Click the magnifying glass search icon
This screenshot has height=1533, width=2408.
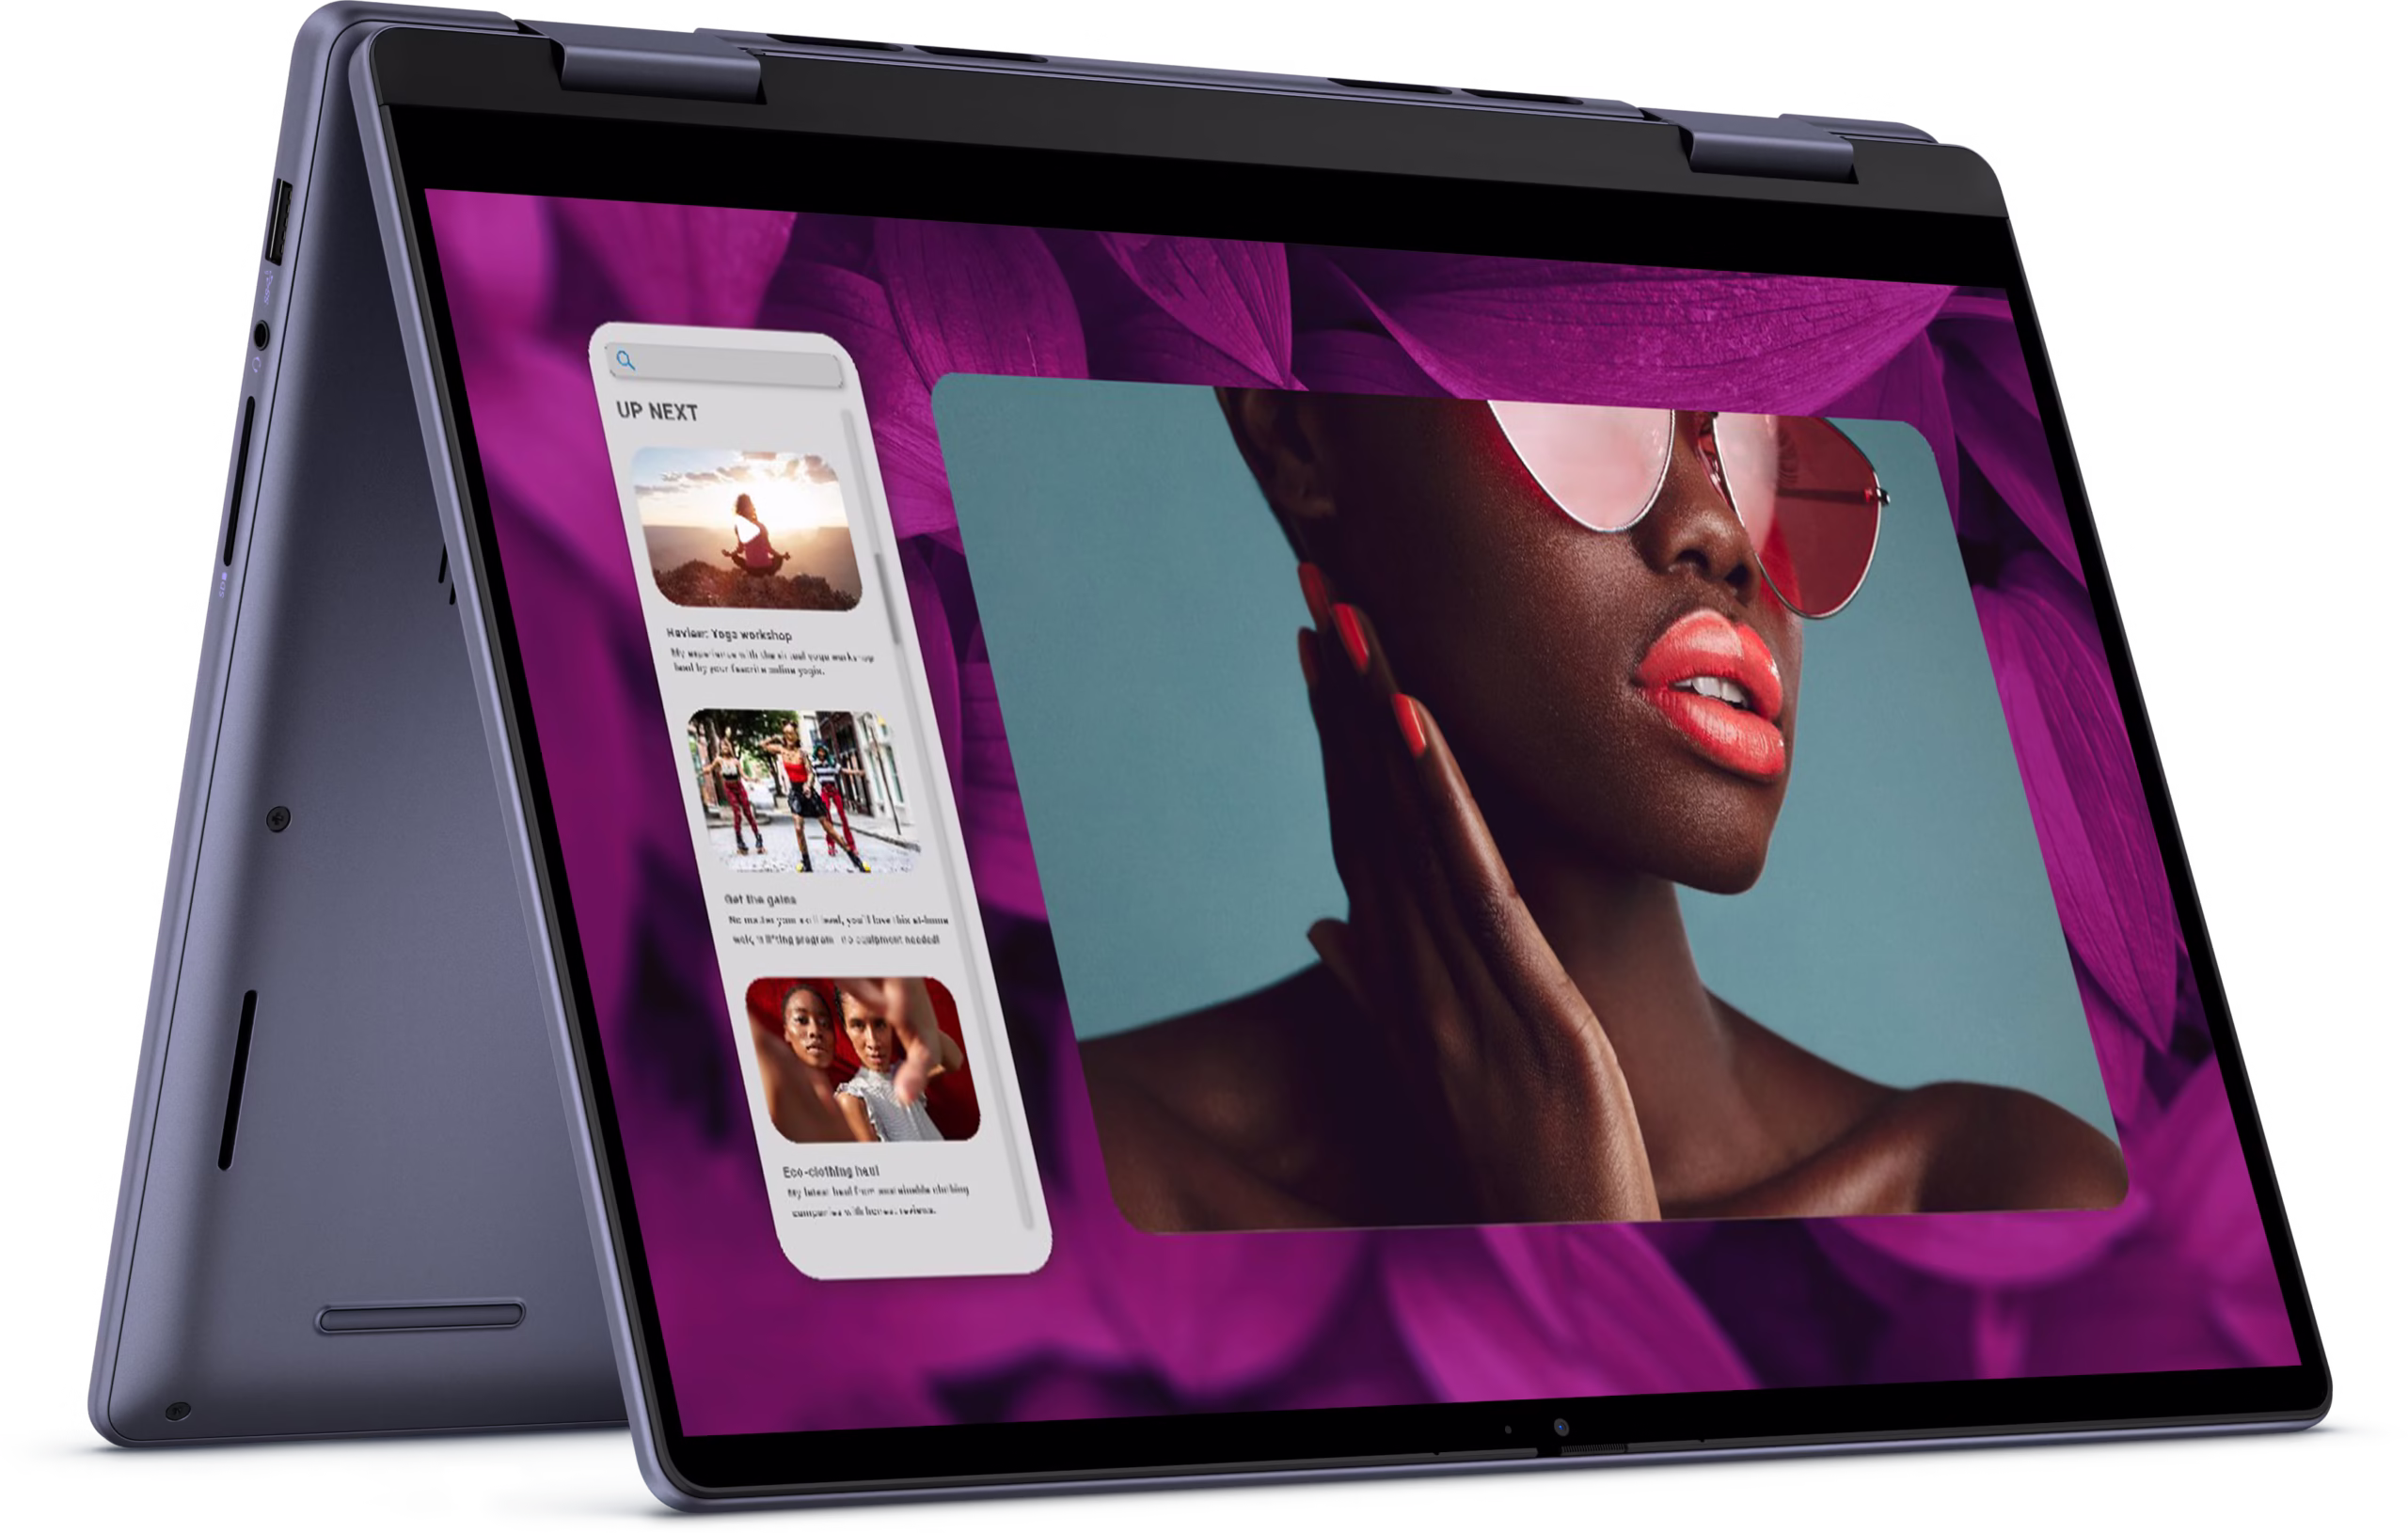[x=626, y=360]
